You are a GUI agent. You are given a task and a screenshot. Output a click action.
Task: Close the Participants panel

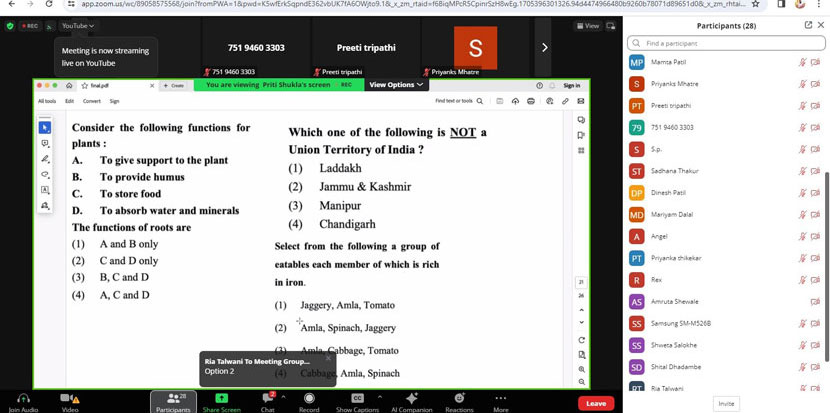pos(821,25)
